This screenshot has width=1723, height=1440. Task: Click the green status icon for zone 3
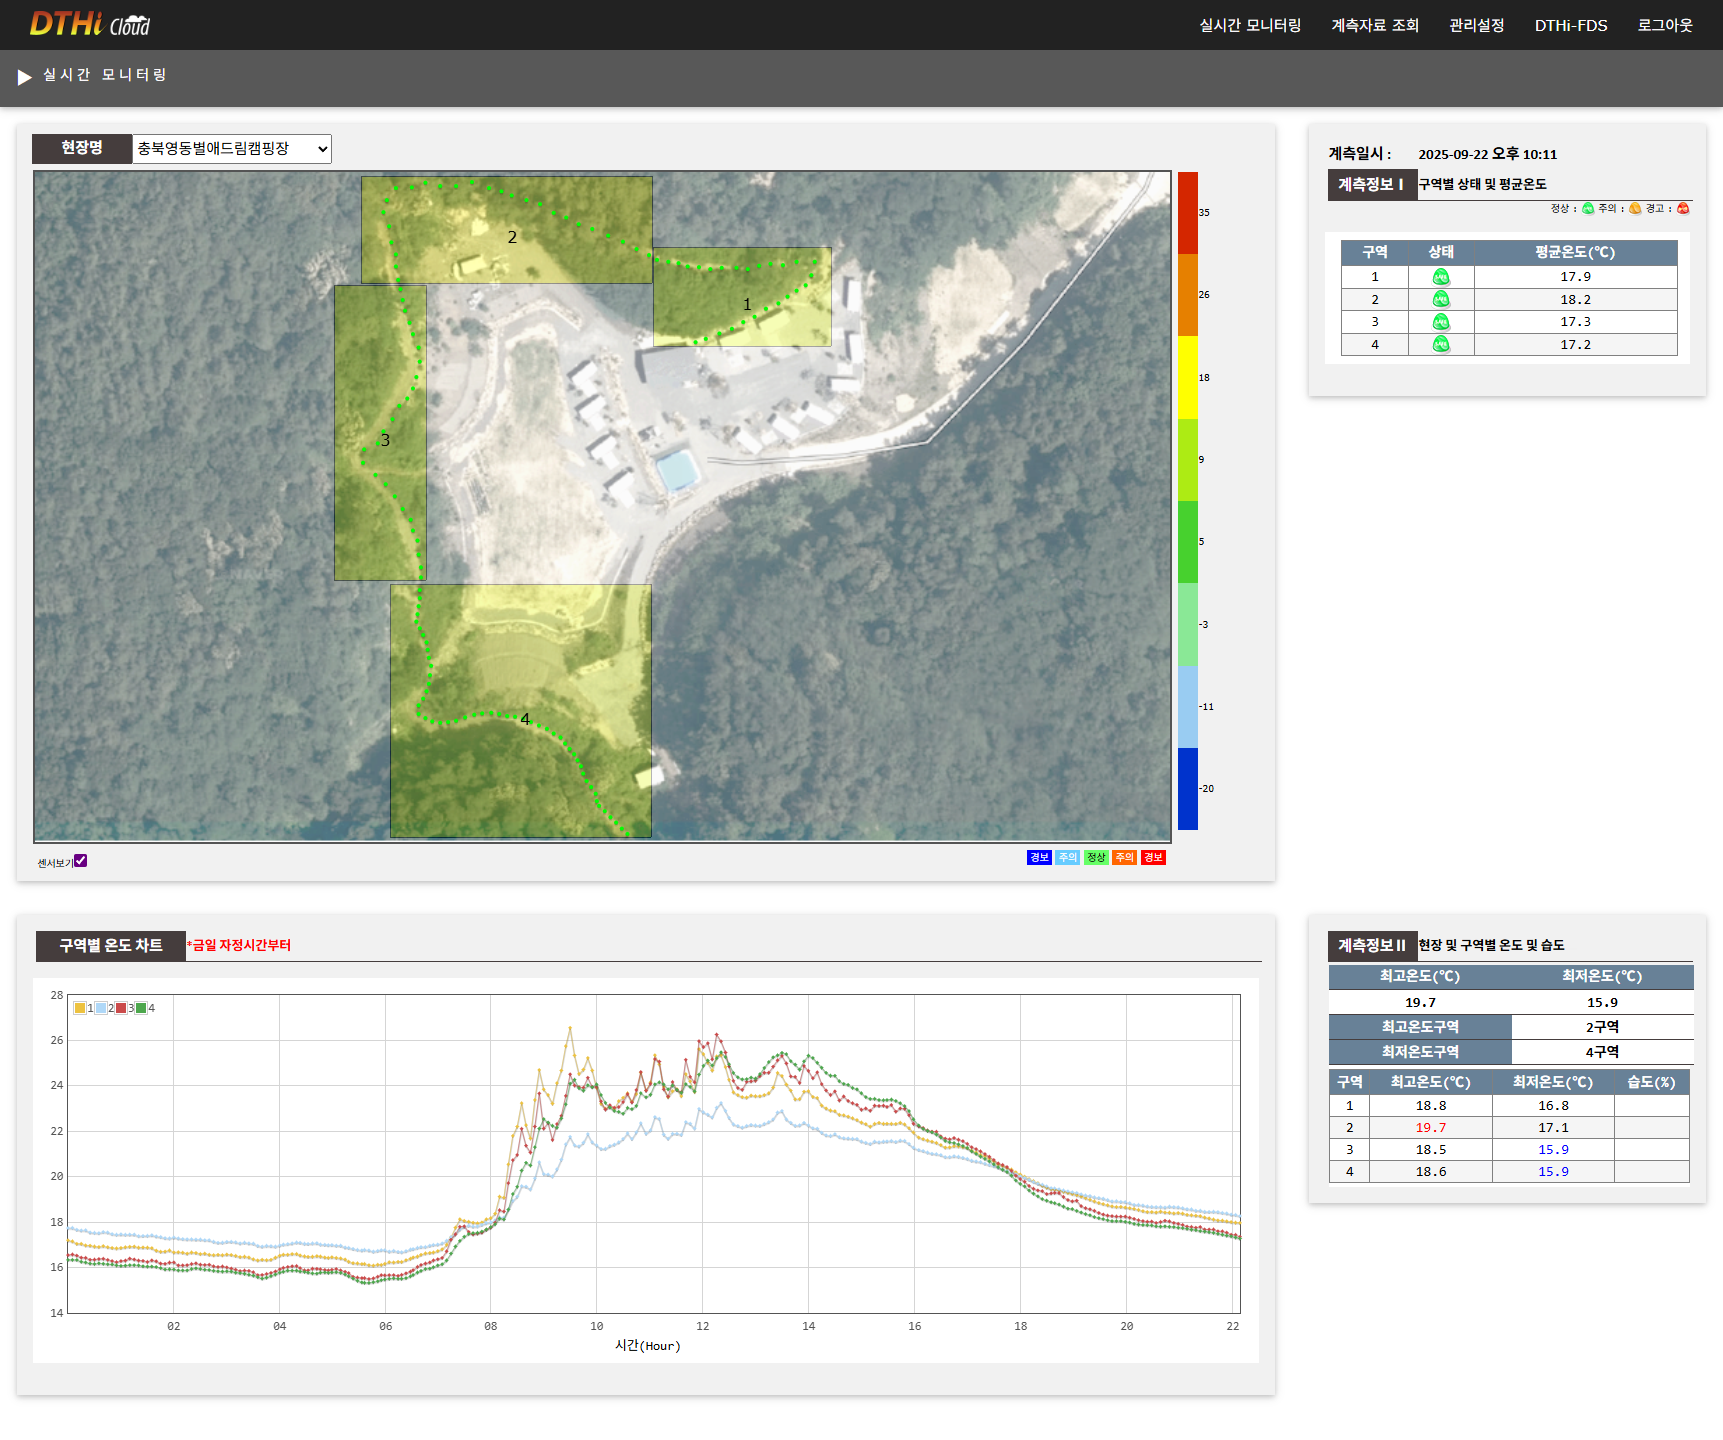[1440, 322]
